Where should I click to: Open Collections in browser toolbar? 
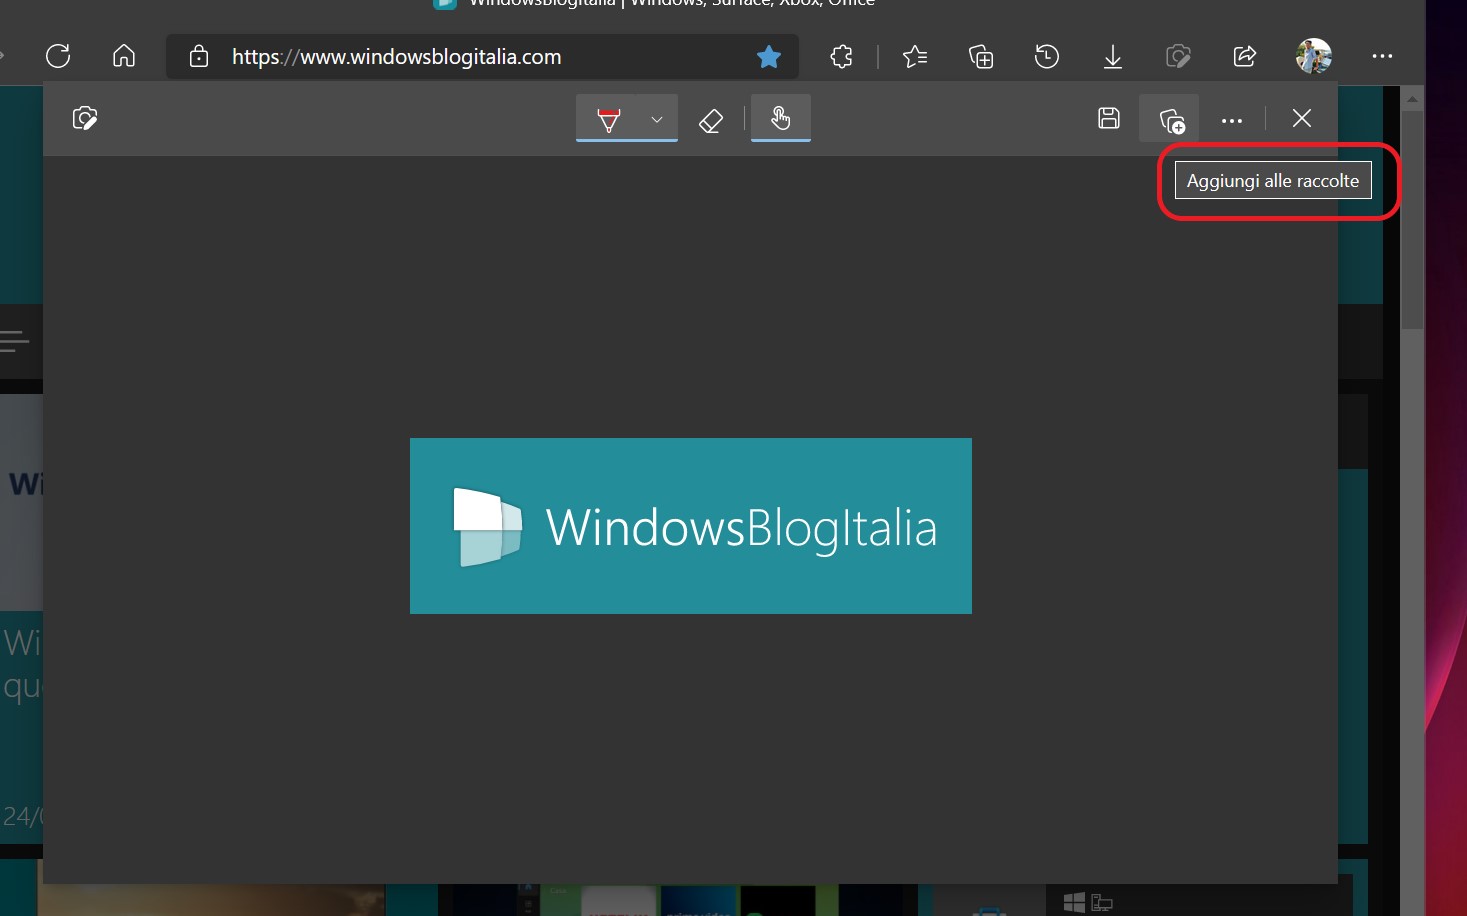pyautogui.click(x=981, y=57)
